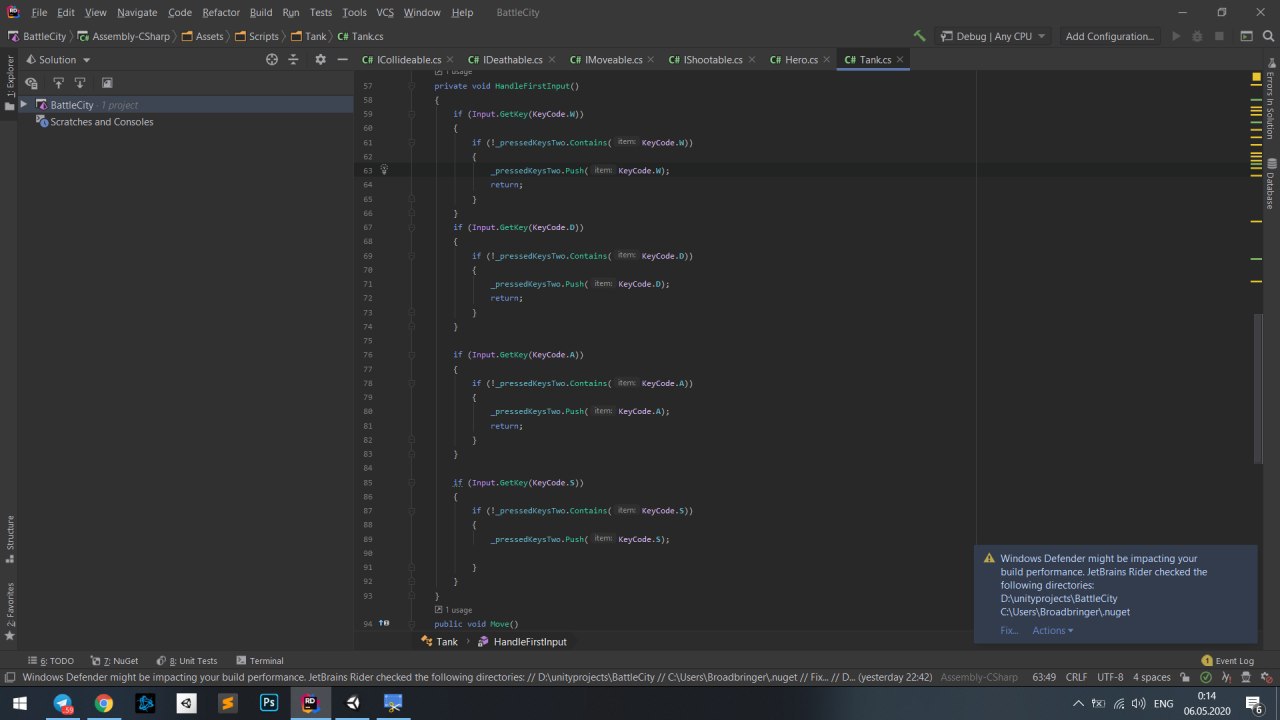Open Photoshop from the Windows taskbar

268,703
